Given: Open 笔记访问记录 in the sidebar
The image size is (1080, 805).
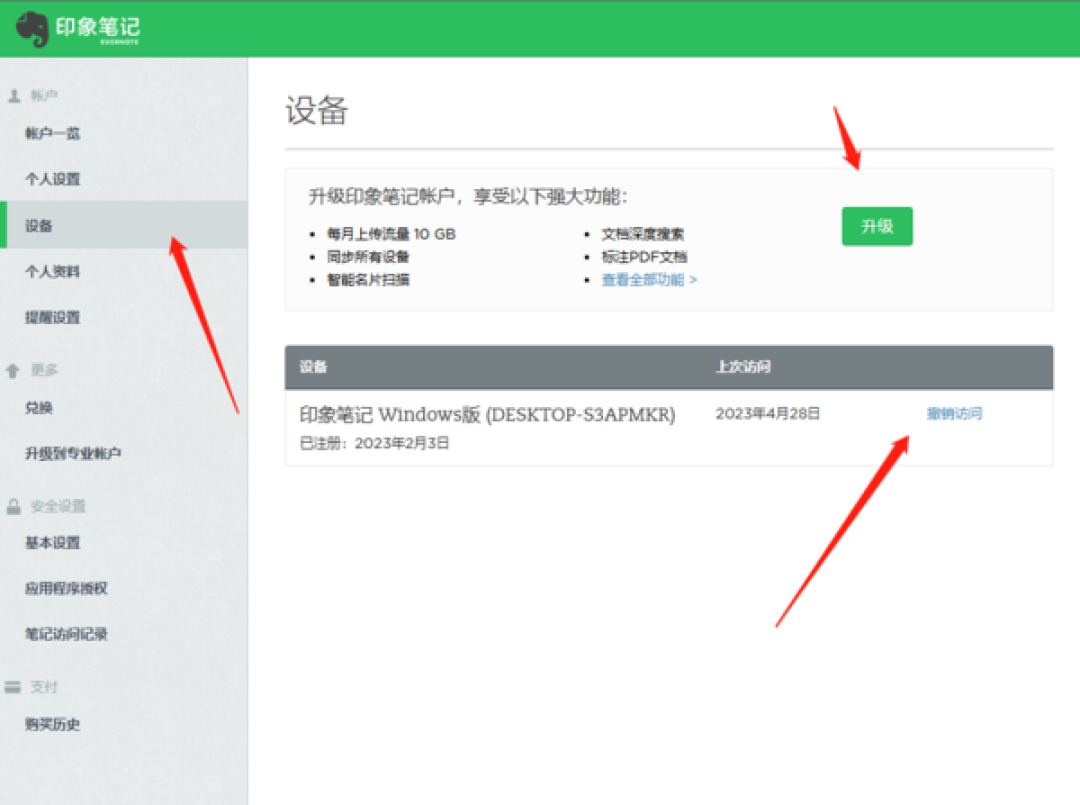Looking at the screenshot, I should pyautogui.click(x=66, y=634).
